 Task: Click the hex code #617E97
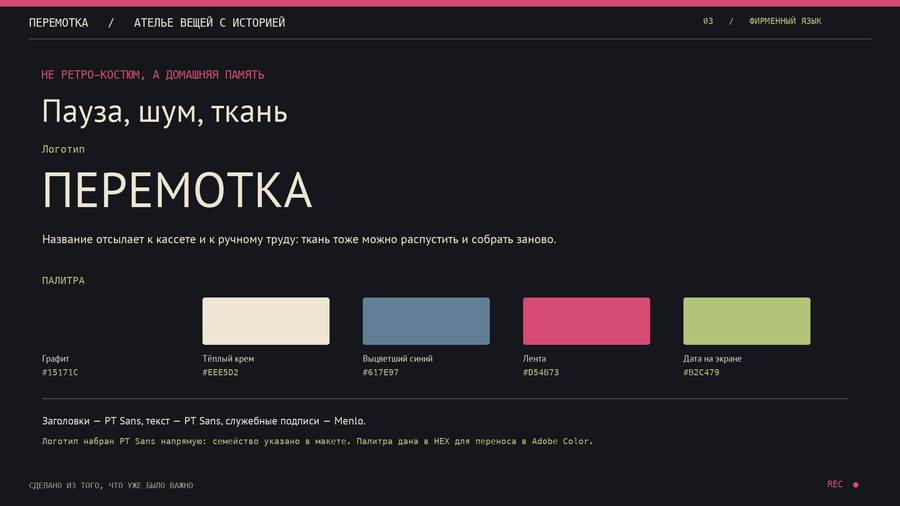coord(381,372)
